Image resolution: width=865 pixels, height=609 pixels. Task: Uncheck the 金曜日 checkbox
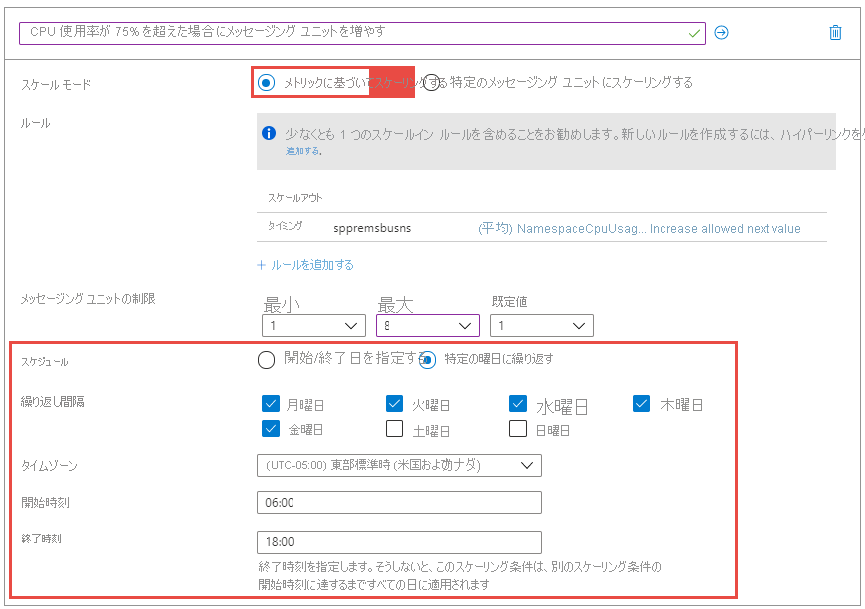[x=271, y=429]
